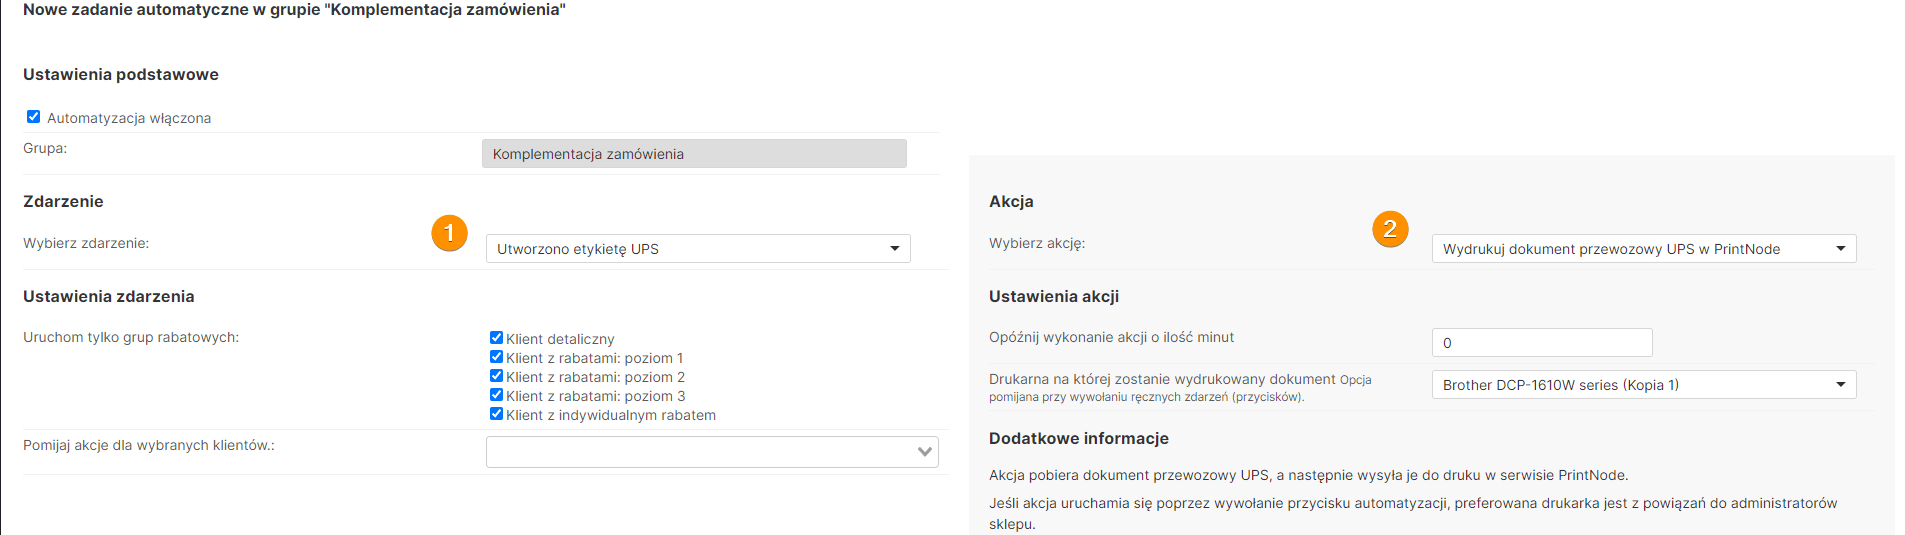Open the Wybierz zdarzenie dropdown
The height and width of the screenshot is (535, 1905).
697,249
